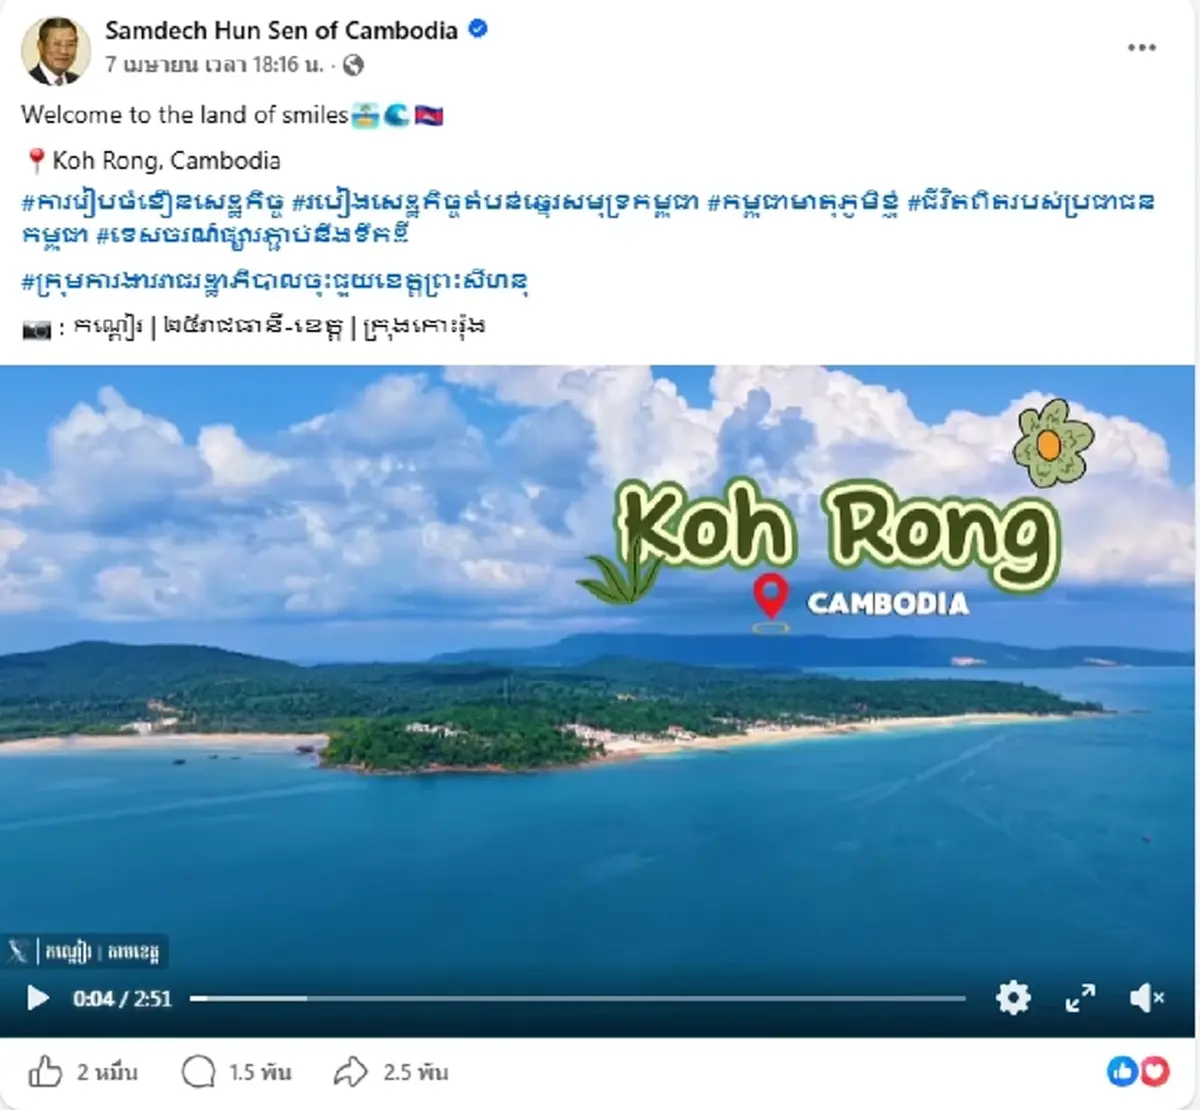This screenshot has width=1200, height=1110.
Task: View the heart reaction list
Action: (1155, 1072)
